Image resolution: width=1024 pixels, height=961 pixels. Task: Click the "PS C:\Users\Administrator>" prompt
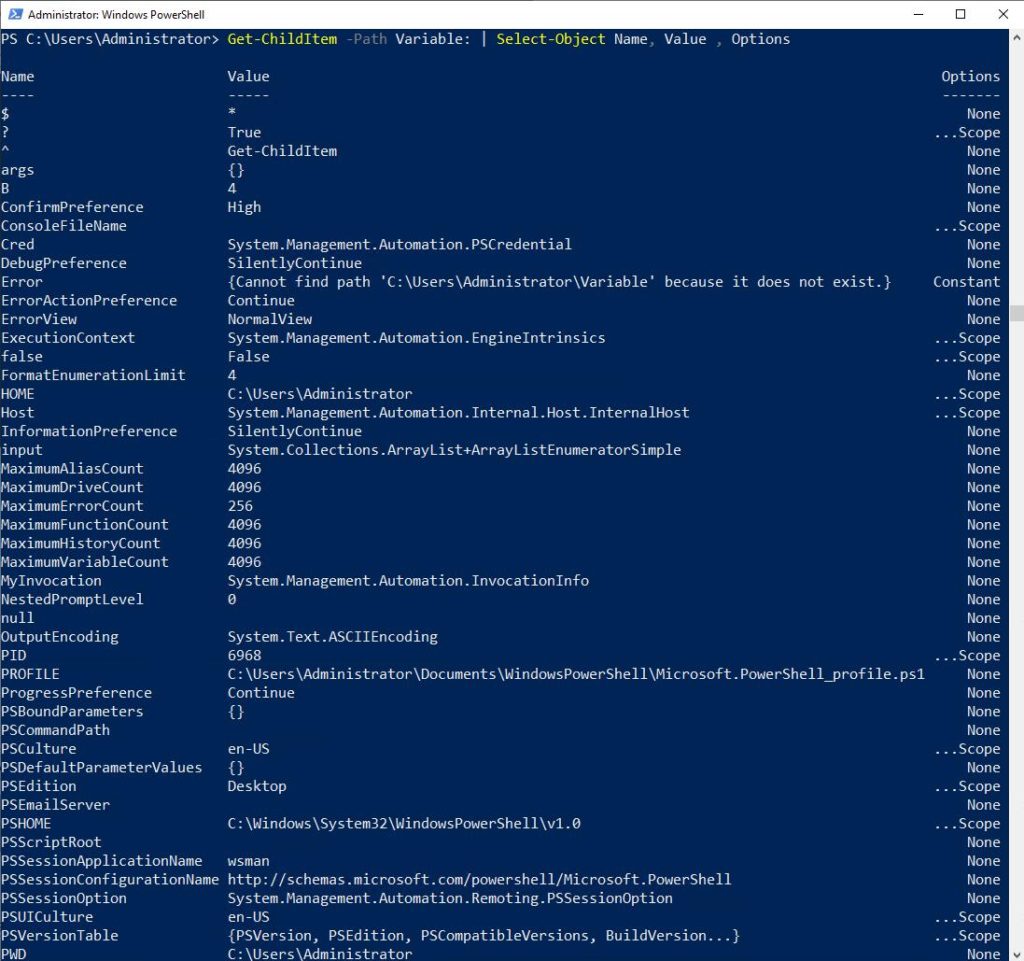pyautogui.click(x=110, y=39)
